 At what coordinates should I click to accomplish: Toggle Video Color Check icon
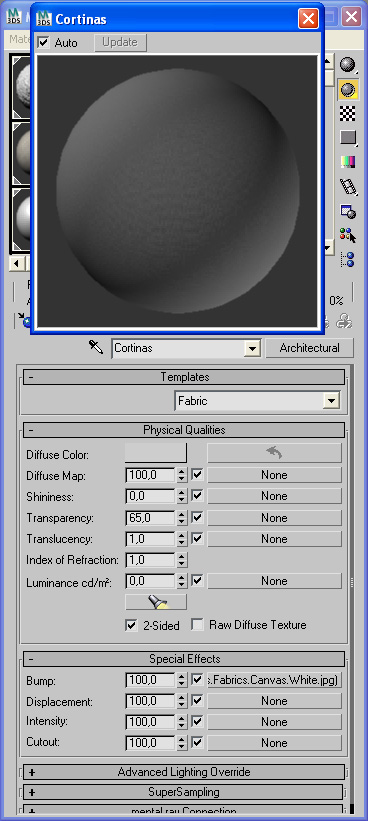(x=348, y=162)
